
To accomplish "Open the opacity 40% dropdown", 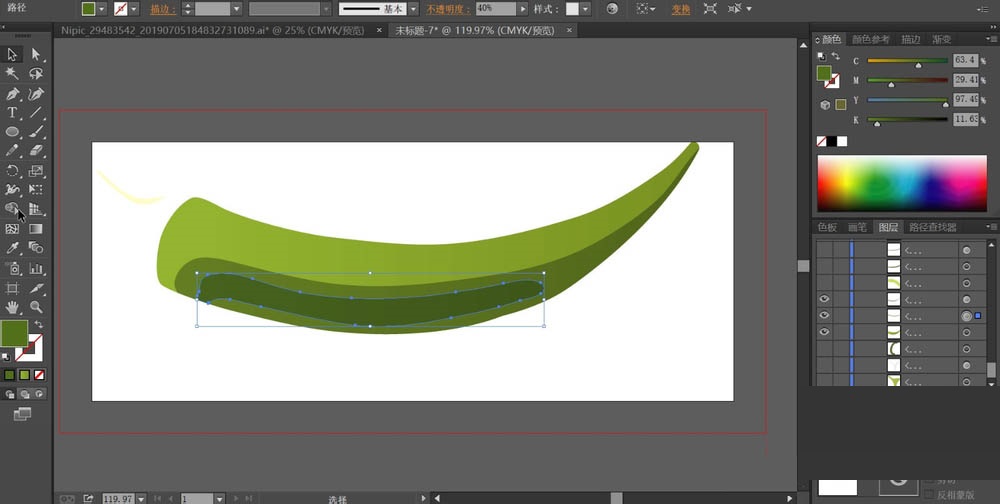I will tap(525, 8).
